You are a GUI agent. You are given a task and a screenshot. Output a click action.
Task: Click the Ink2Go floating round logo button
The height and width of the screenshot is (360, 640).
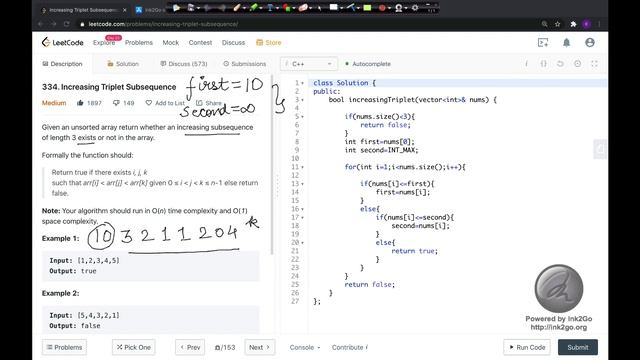(559, 289)
